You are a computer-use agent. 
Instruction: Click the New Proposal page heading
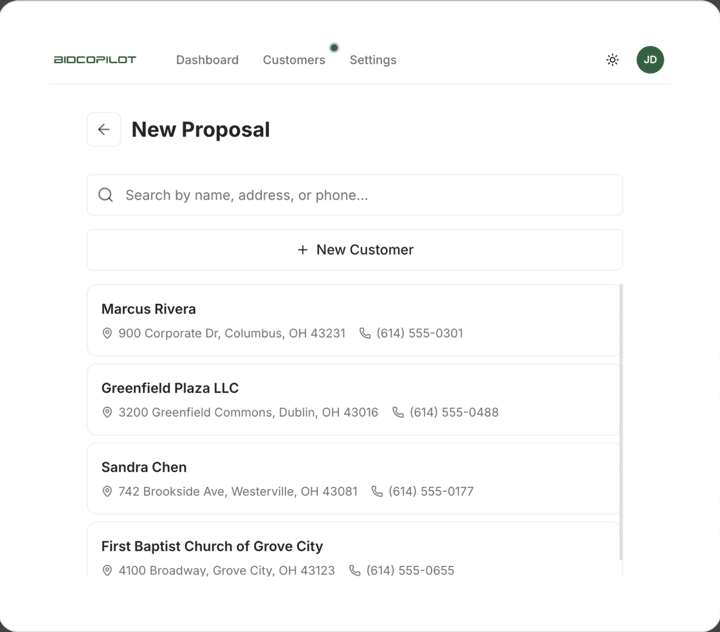coord(201,130)
